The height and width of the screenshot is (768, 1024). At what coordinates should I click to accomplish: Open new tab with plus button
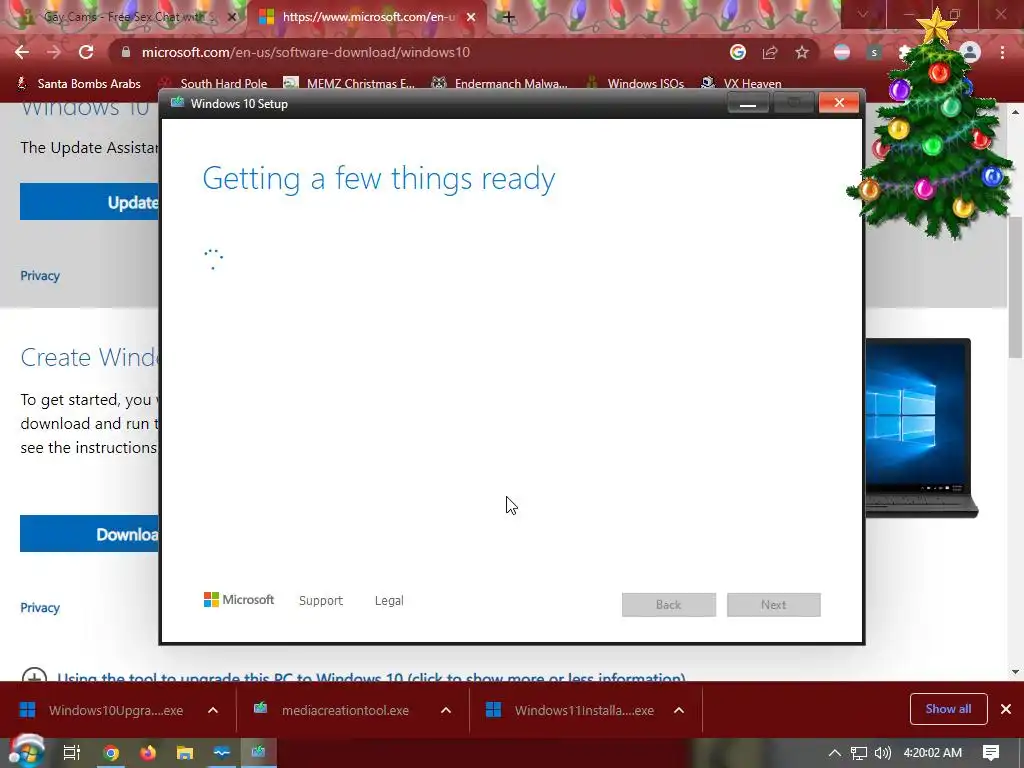pos(508,17)
